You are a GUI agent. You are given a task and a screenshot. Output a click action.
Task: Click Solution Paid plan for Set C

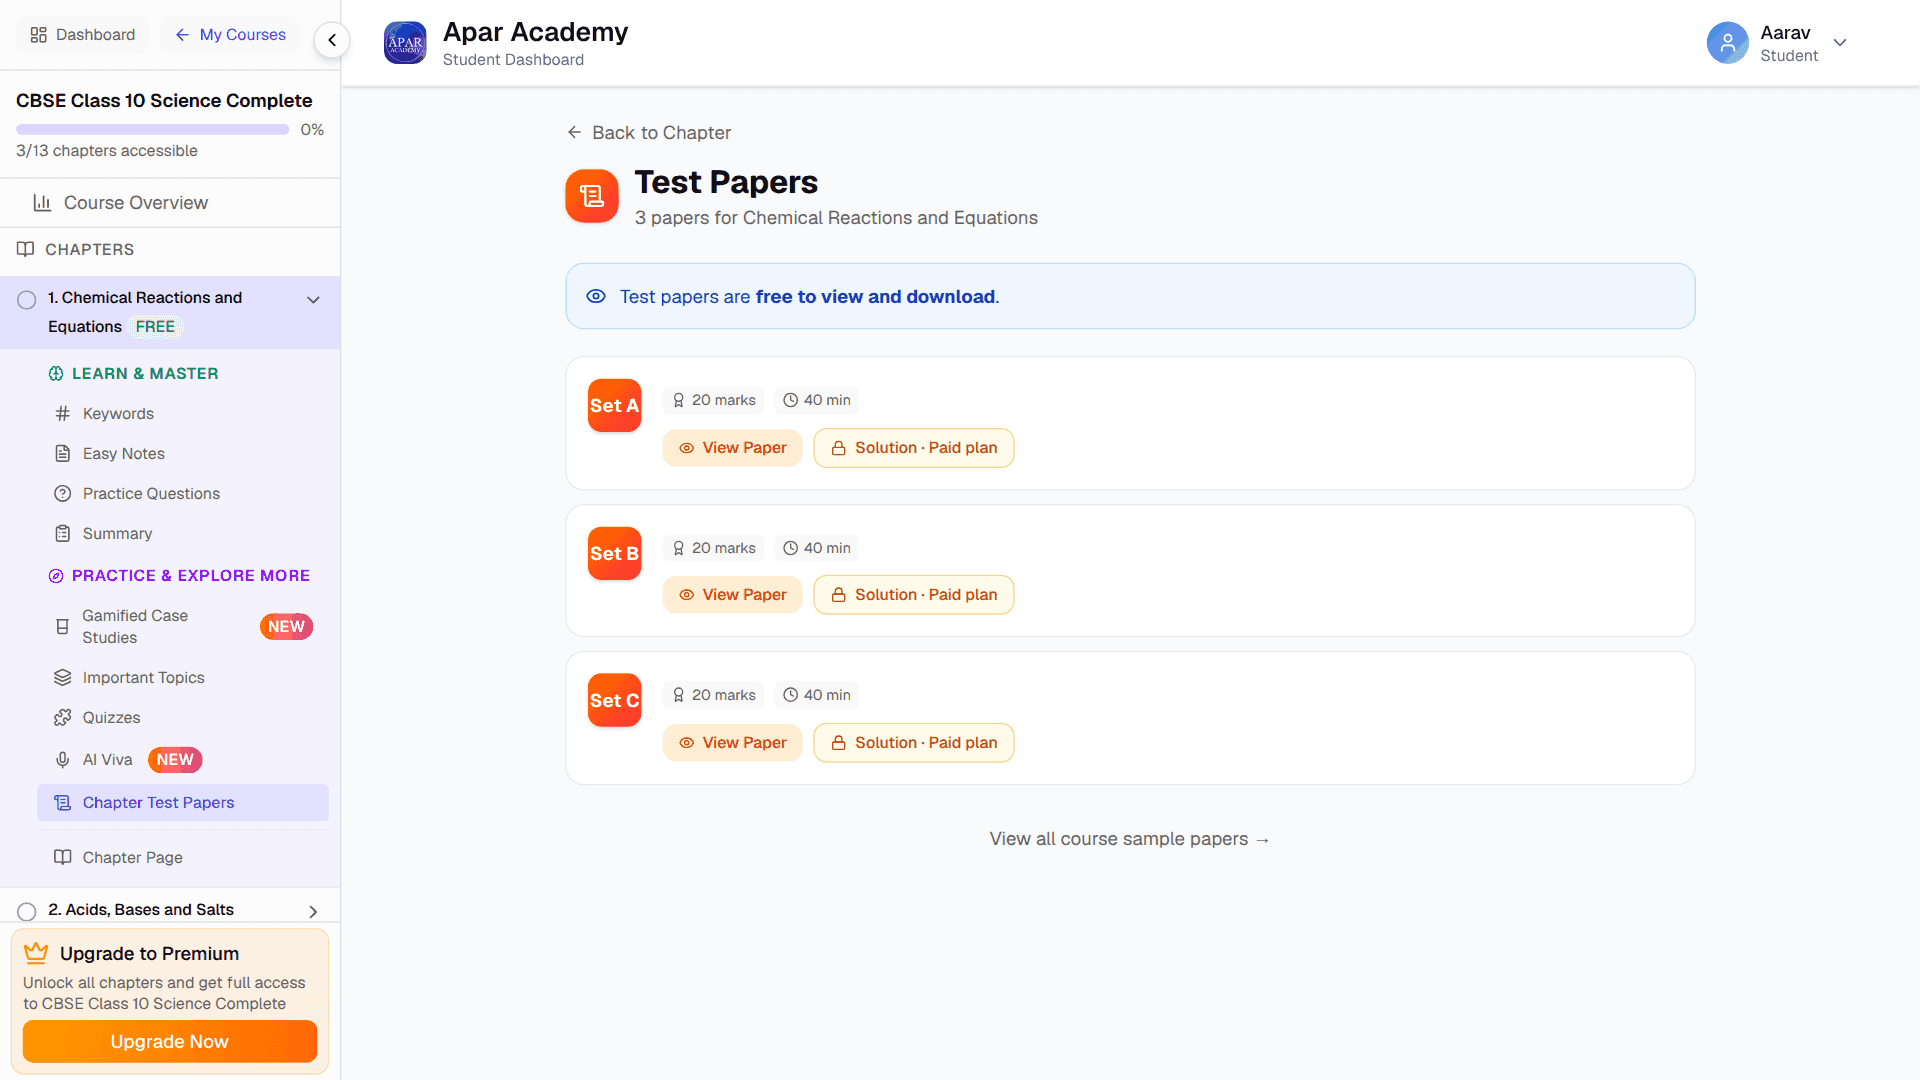[914, 742]
